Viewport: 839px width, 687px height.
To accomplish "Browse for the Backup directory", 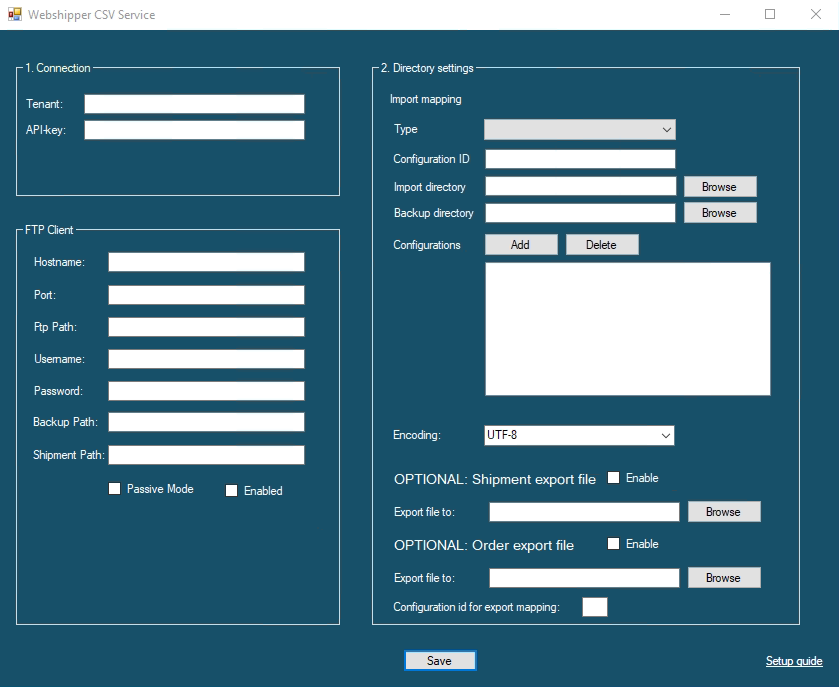I will [719, 213].
